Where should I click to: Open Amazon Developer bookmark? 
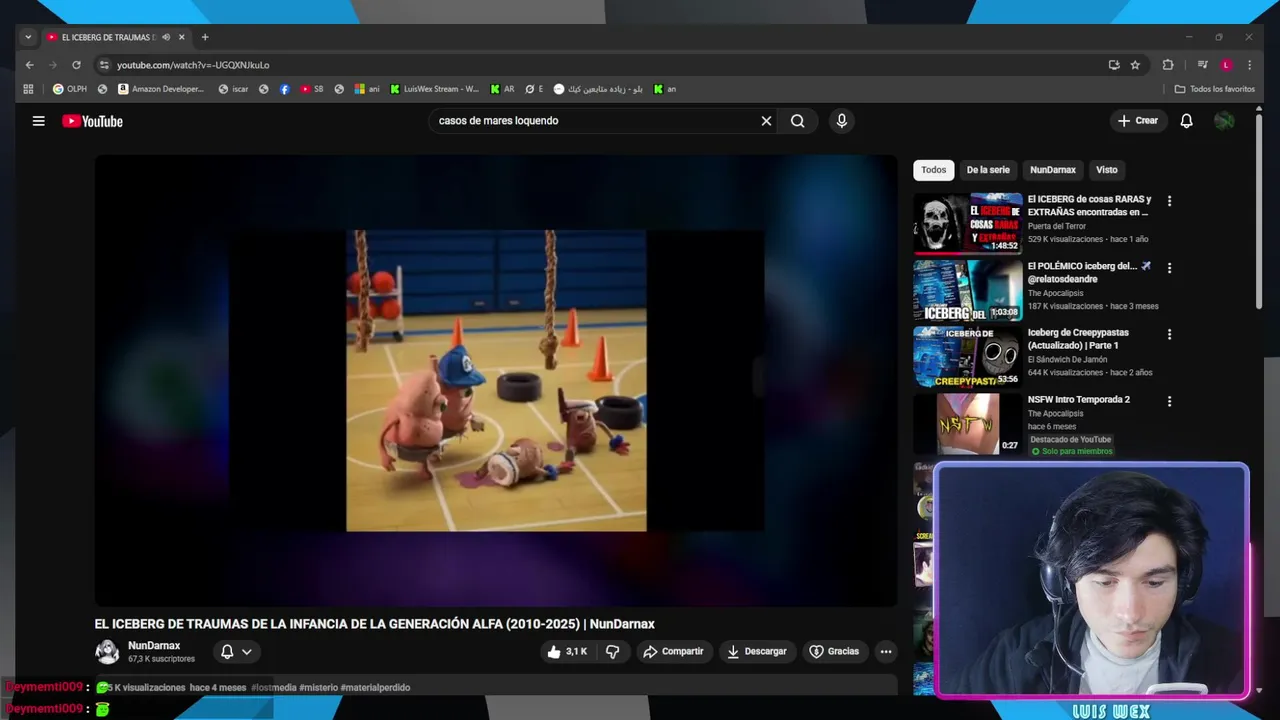coord(161,89)
